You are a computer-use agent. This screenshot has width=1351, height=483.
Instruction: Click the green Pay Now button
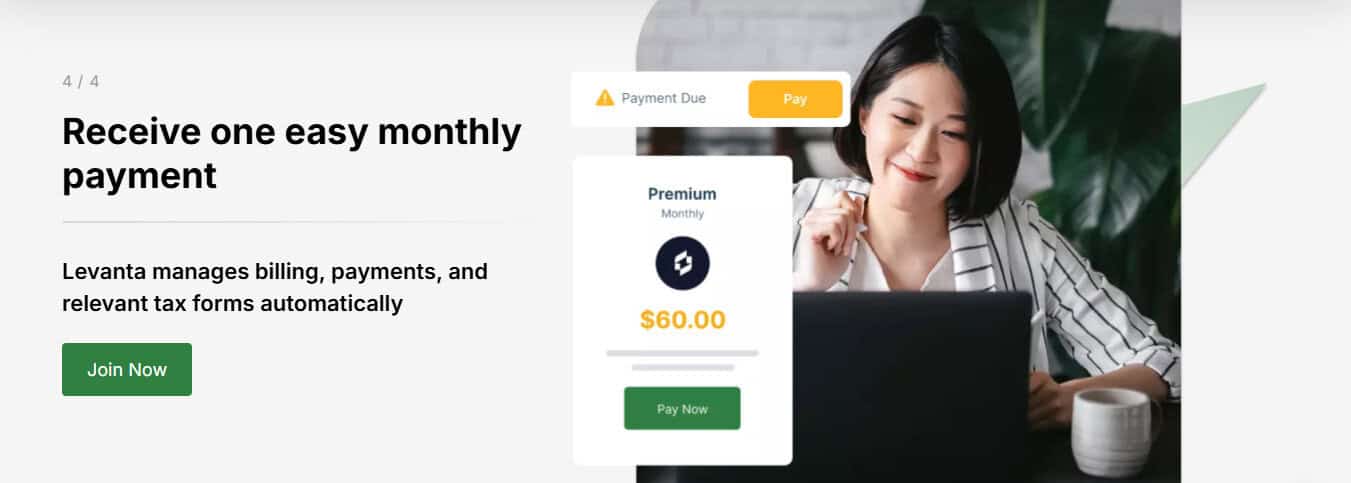tap(682, 409)
